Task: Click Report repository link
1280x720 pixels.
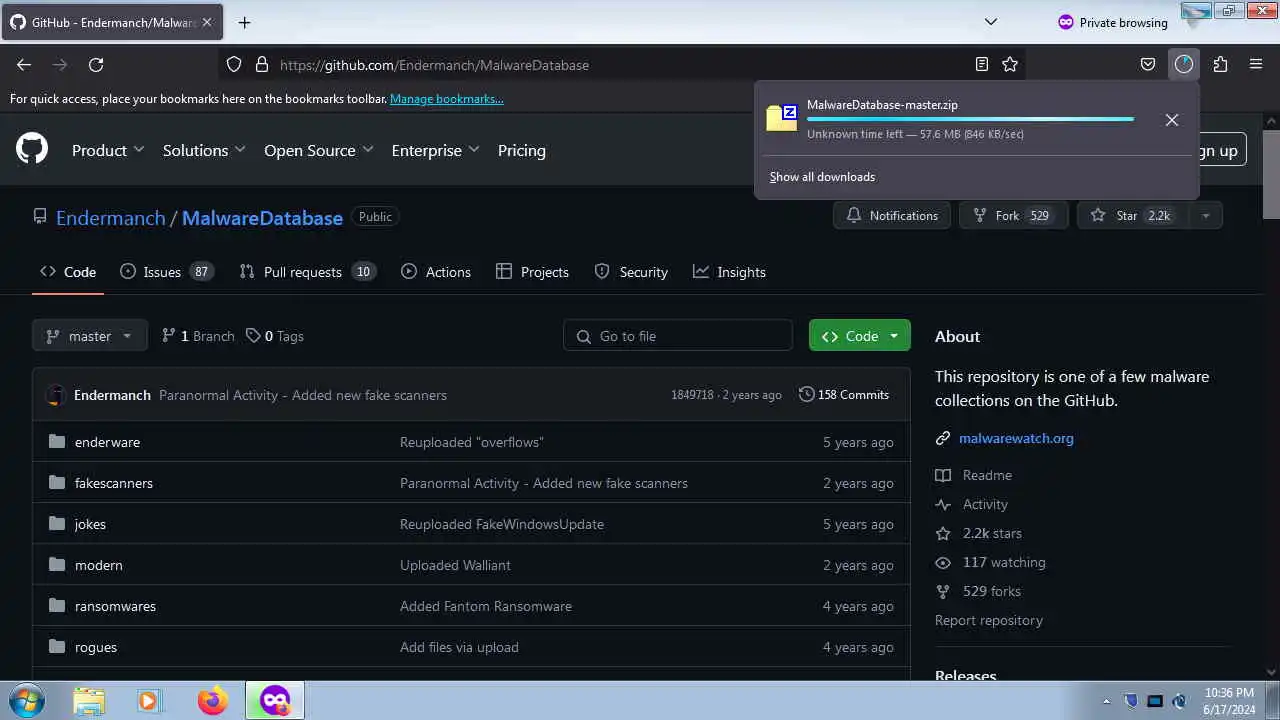Action: click(989, 620)
